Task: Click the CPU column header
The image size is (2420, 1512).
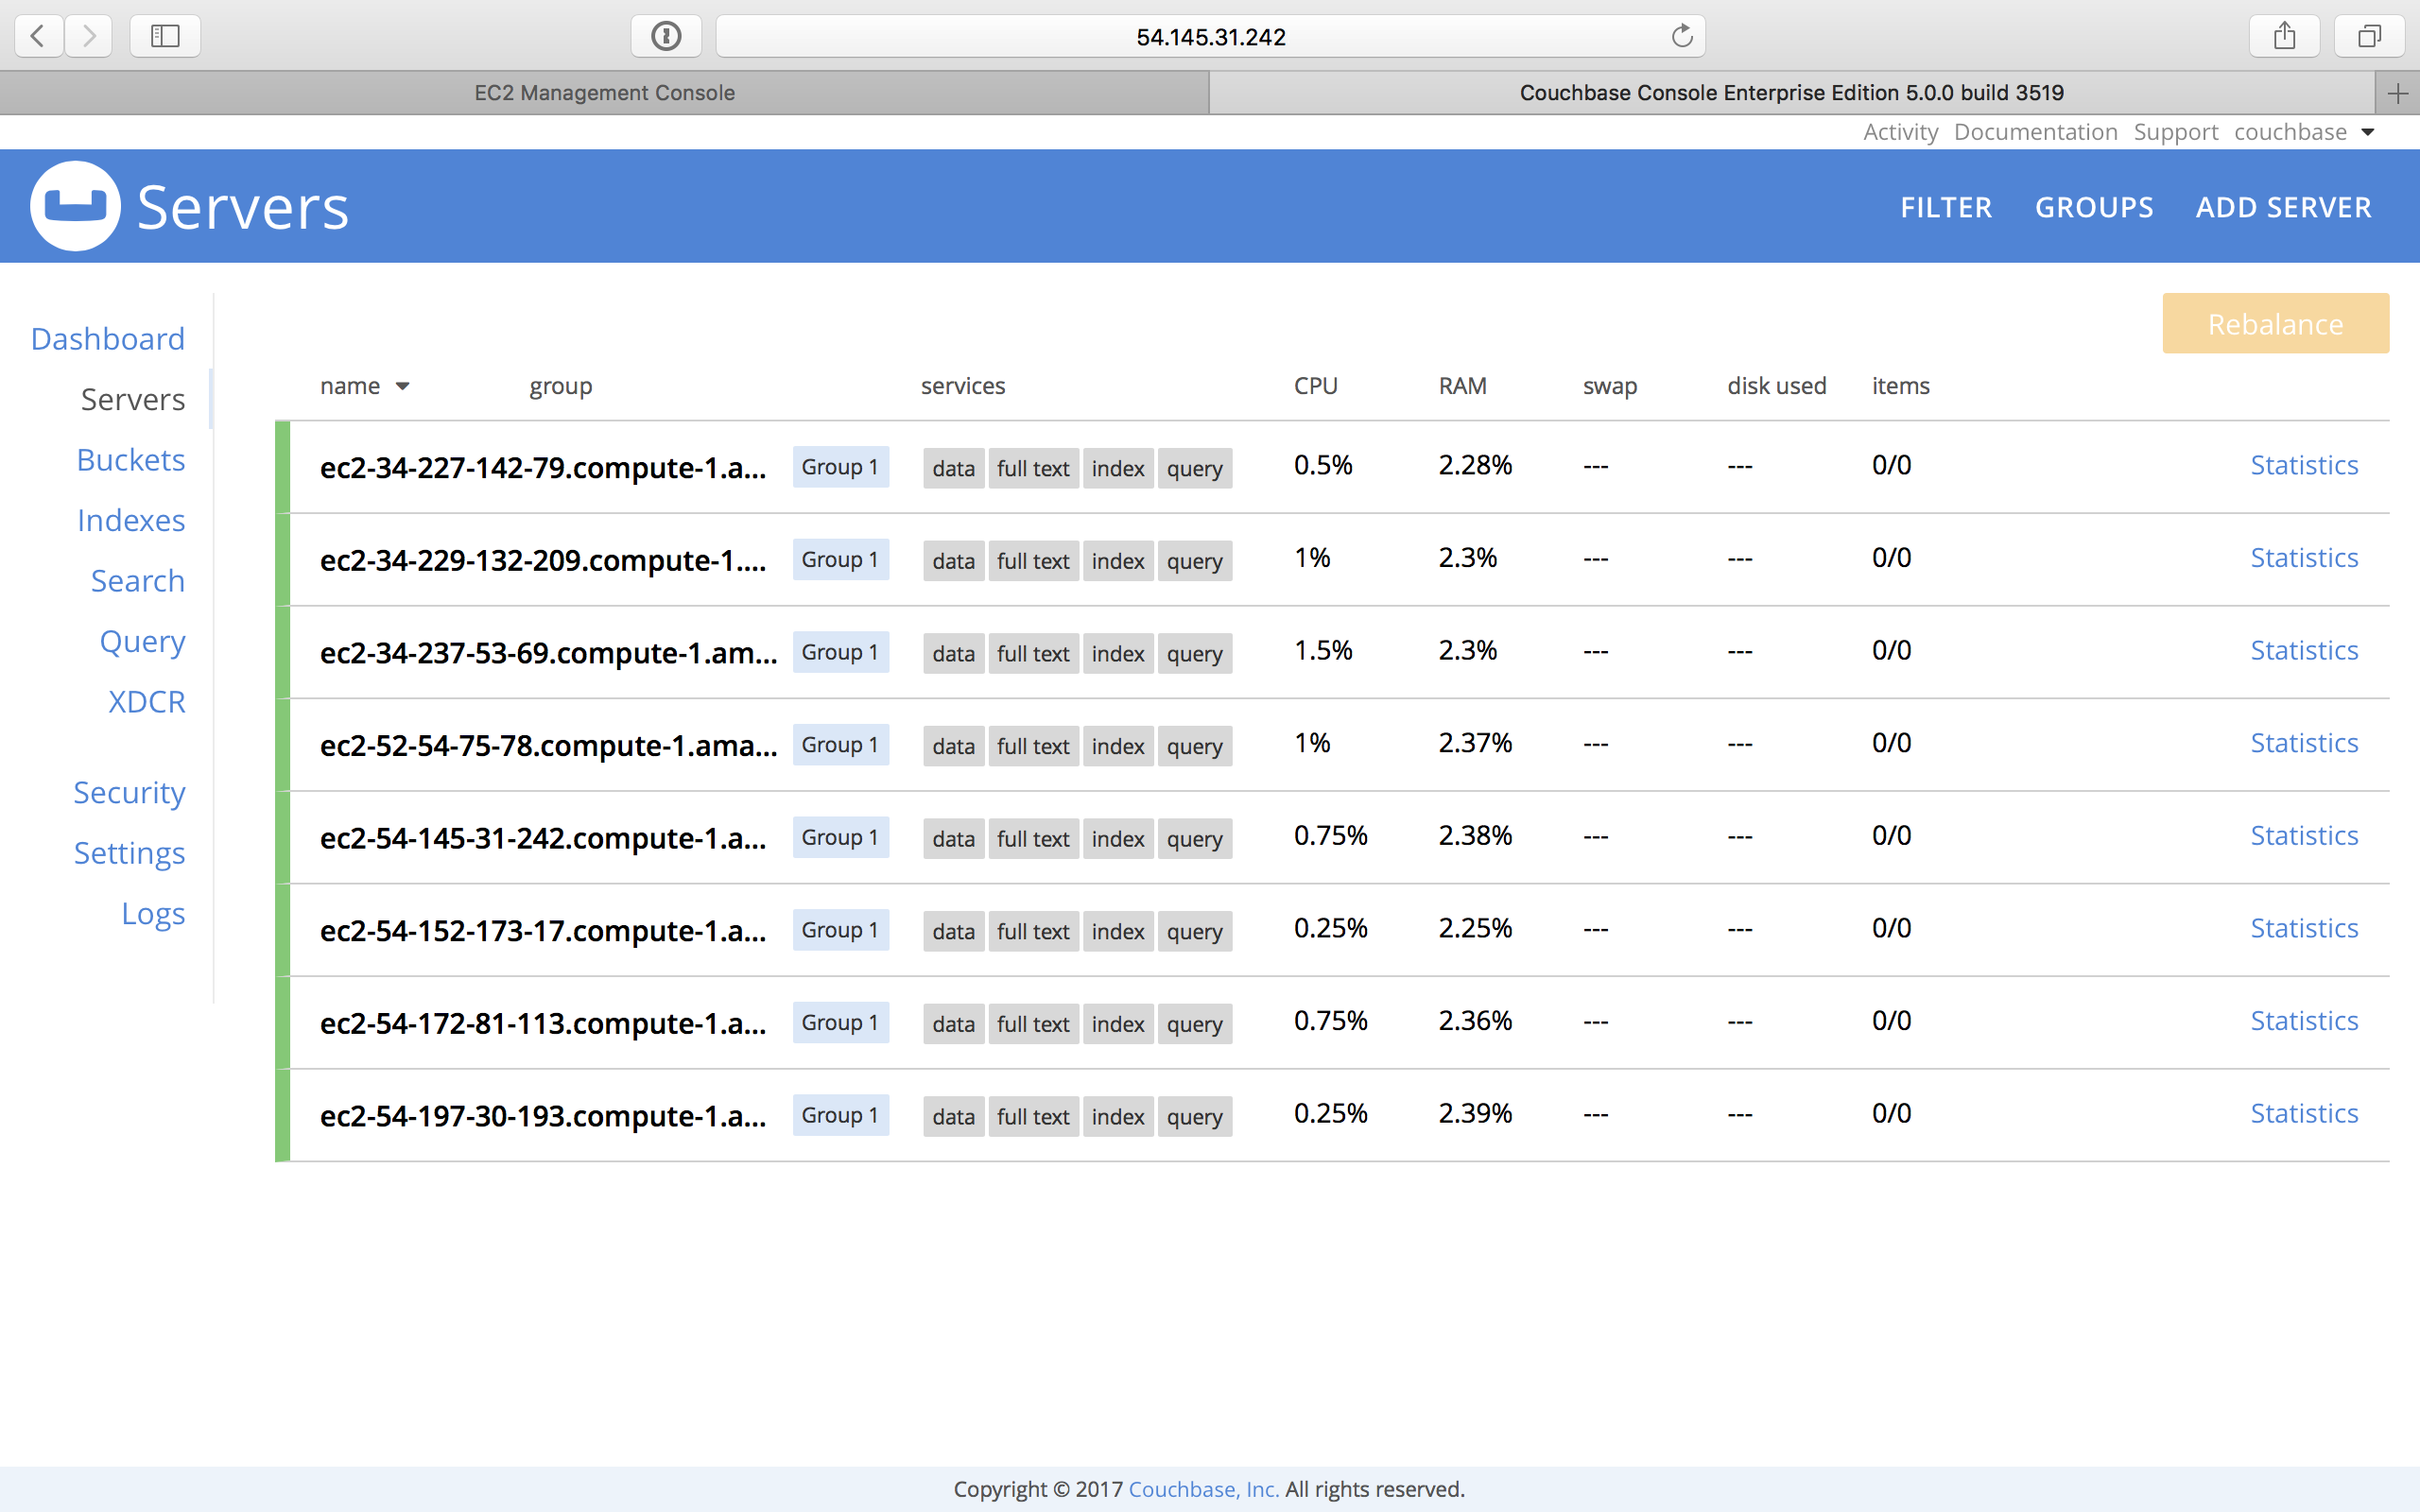Action: point(1315,386)
